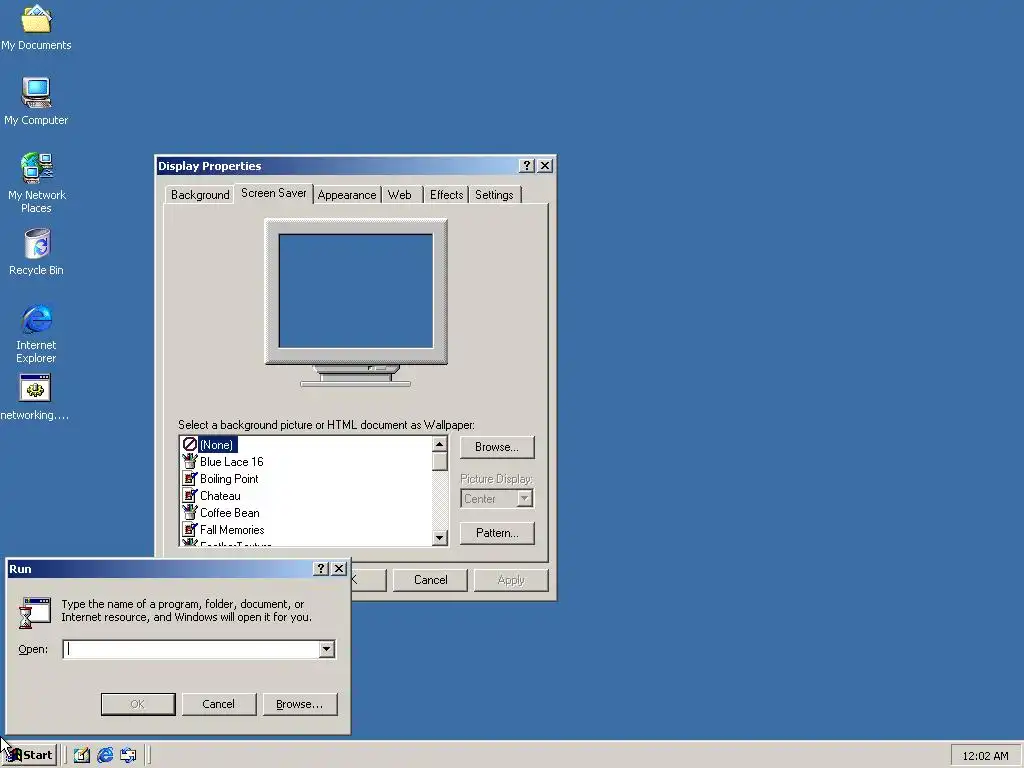This screenshot has width=1024, height=768.
Task: Open the Settings tab
Action: pyautogui.click(x=494, y=195)
